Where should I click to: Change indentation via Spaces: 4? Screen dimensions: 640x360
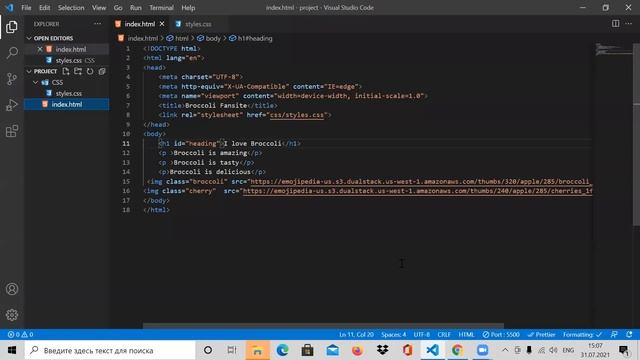click(x=393, y=335)
